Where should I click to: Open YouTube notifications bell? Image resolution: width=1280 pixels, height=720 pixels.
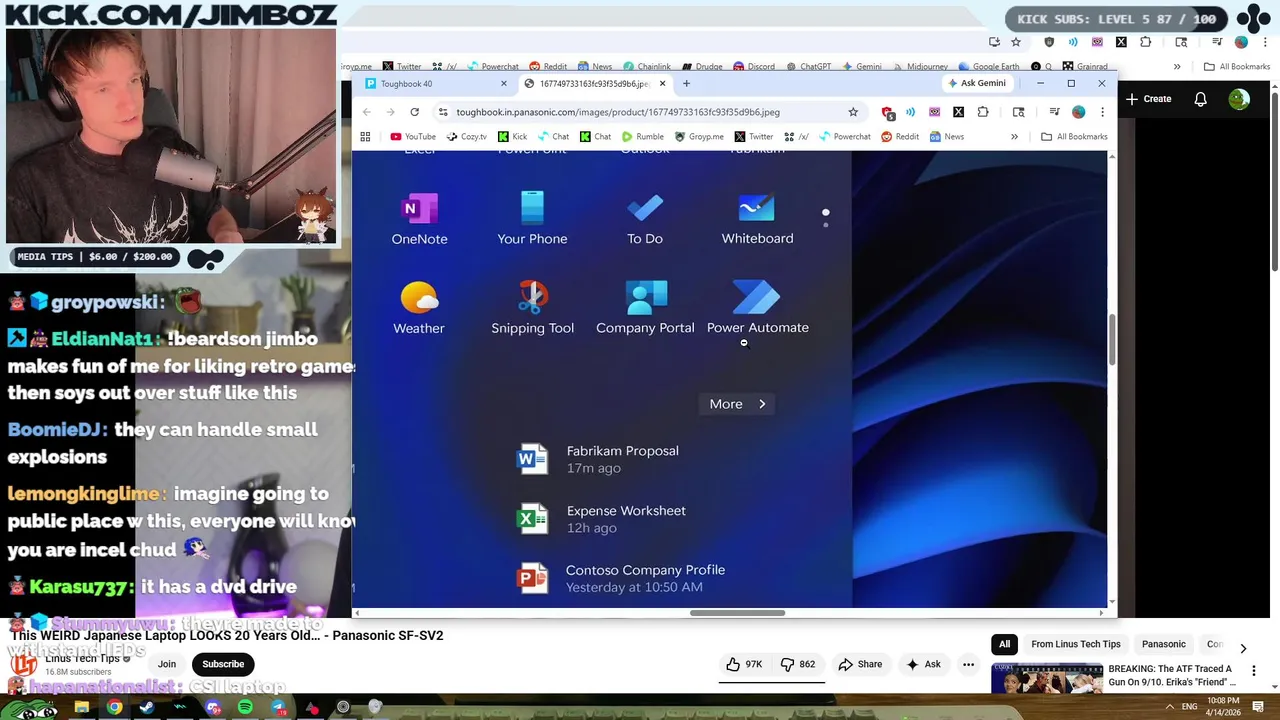point(1200,99)
